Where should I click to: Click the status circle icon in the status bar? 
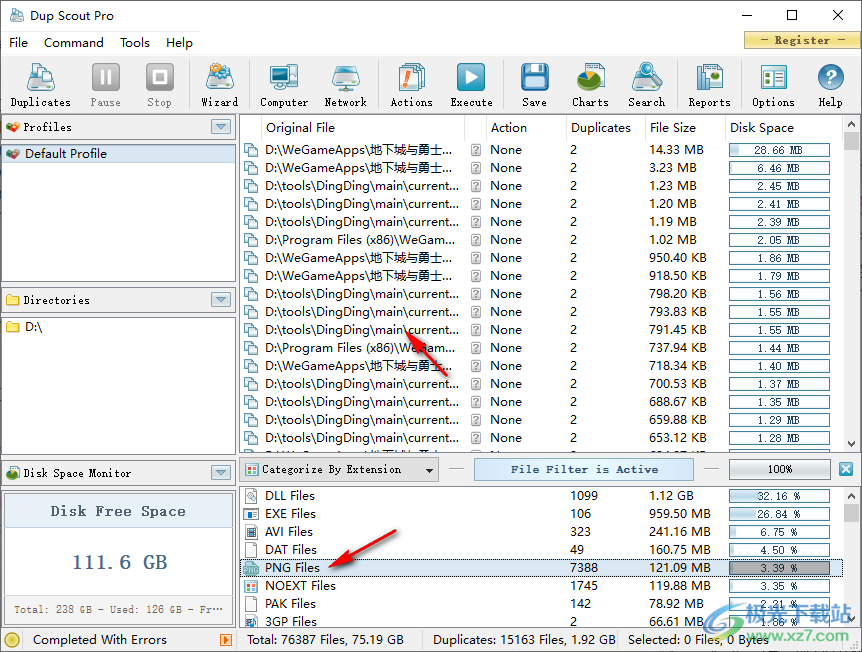coord(12,639)
